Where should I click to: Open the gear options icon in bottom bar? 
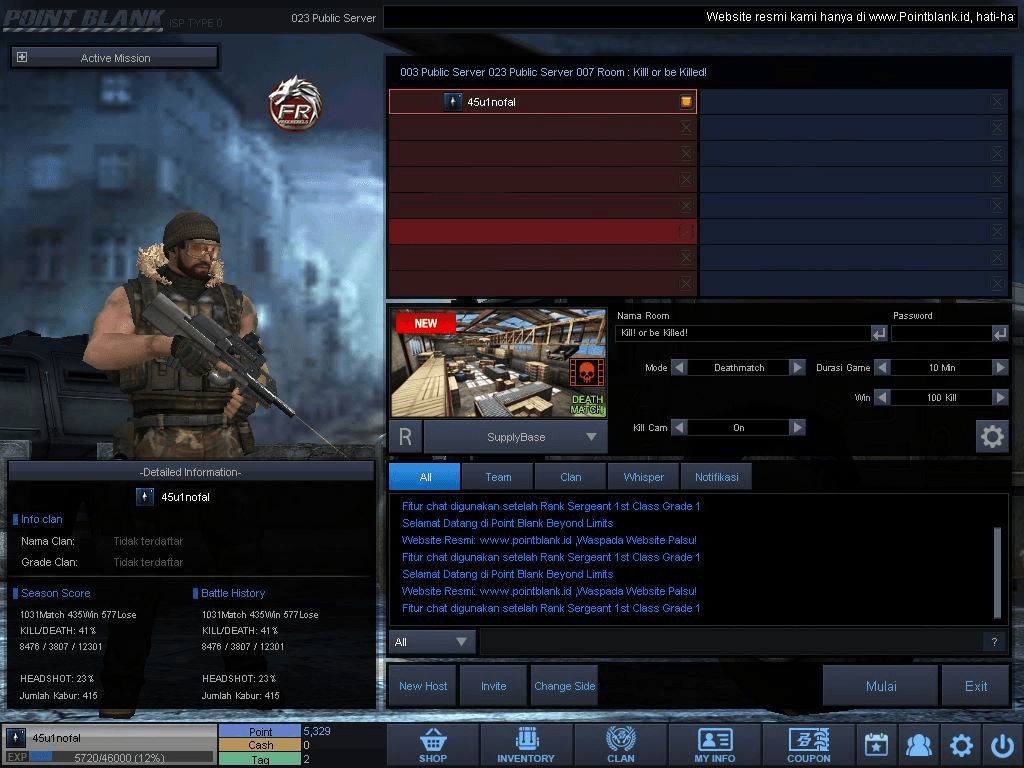tap(961, 745)
